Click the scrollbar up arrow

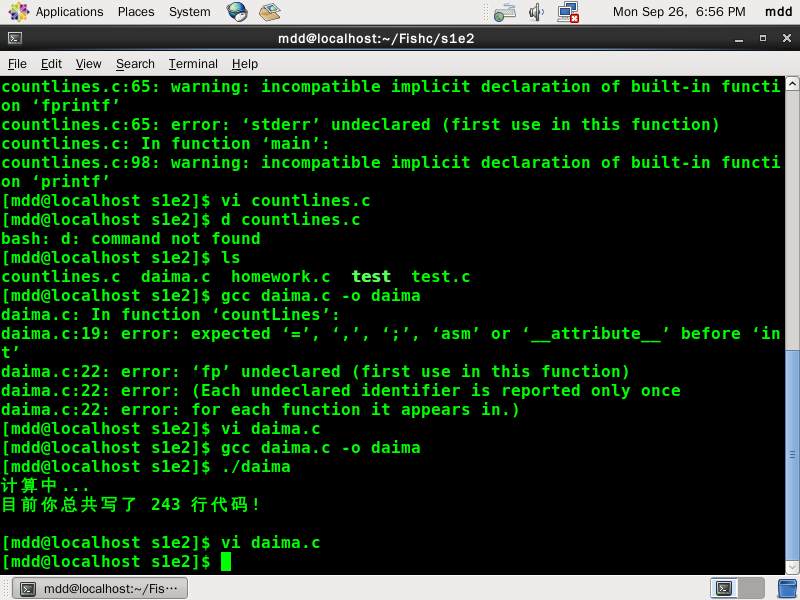click(x=792, y=84)
